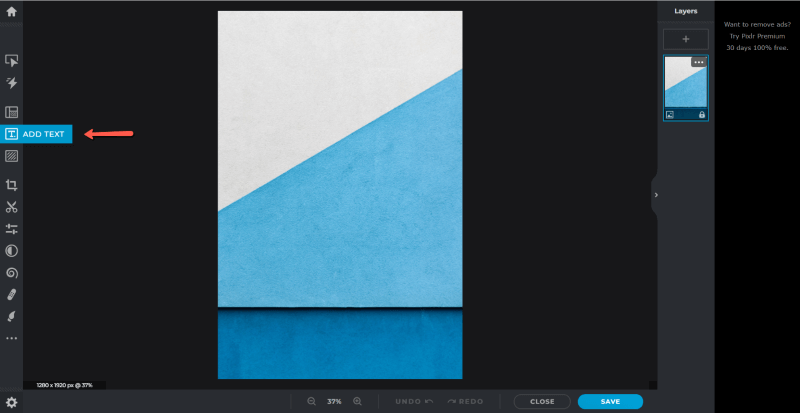The image size is (800, 413).
Task: Select the Retouch bandage tool
Action: point(11,295)
